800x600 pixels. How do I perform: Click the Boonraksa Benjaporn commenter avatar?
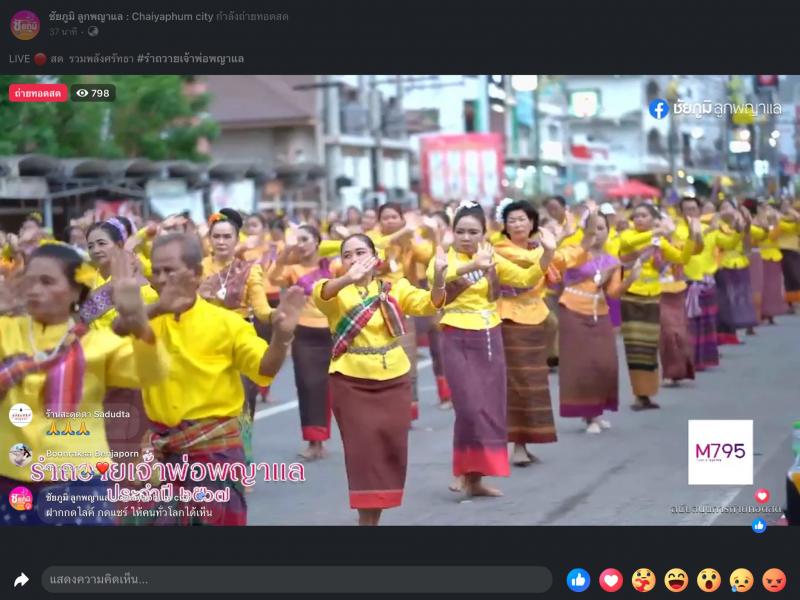click(21, 455)
